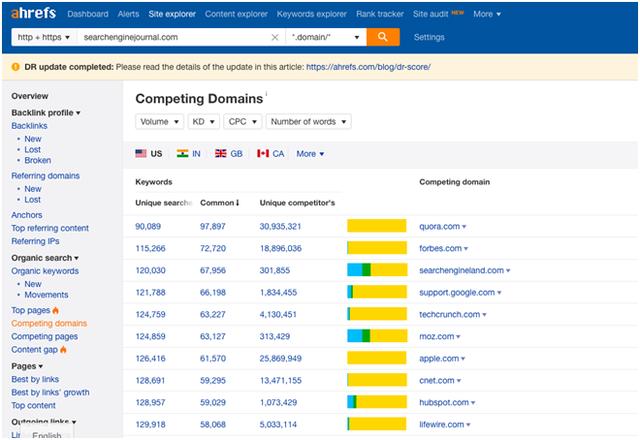Open Referring domains in the sidebar

(x=45, y=176)
